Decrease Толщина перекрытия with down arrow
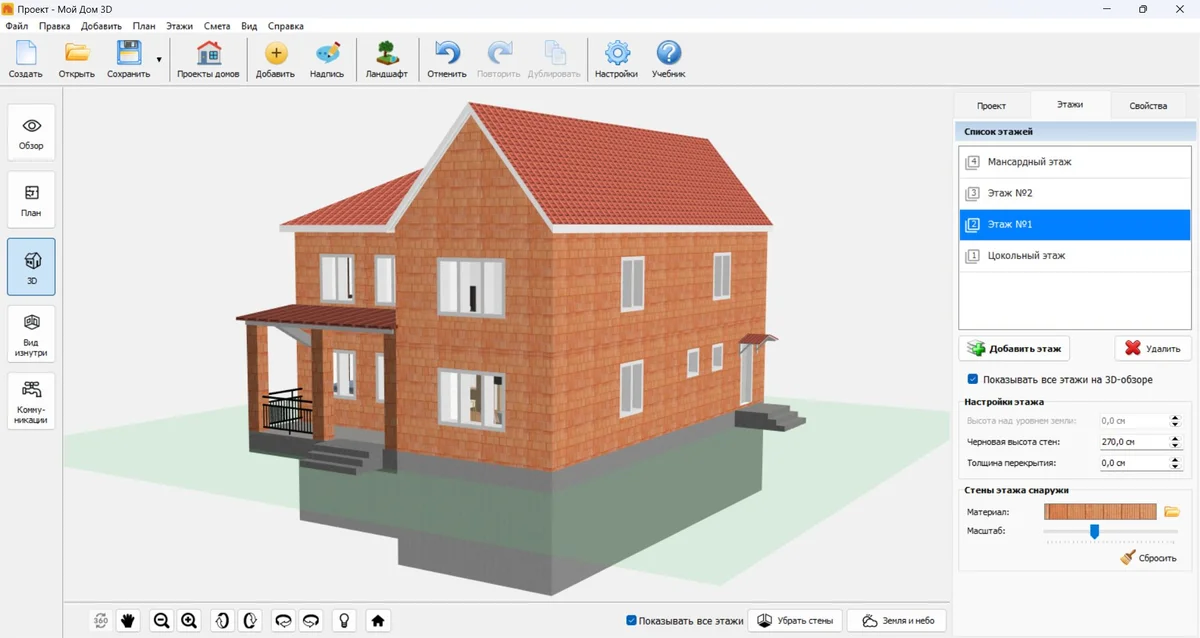The width and height of the screenshot is (1200, 638). point(1175,467)
